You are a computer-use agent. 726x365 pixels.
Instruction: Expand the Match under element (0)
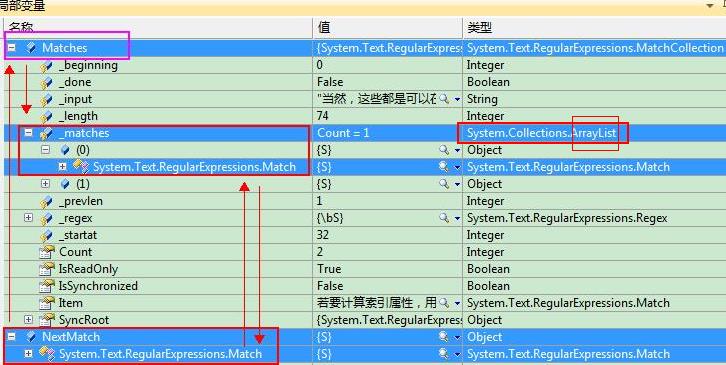pyautogui.click(x=63, y=167)
